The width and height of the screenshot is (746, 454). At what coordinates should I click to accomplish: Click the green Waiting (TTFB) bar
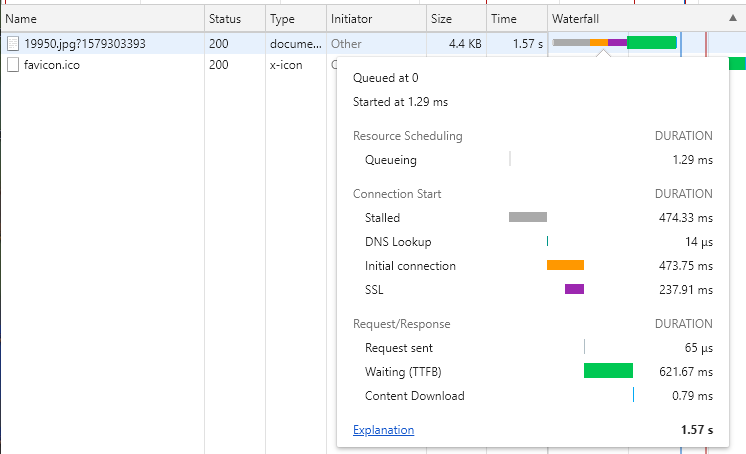(608, 371)
